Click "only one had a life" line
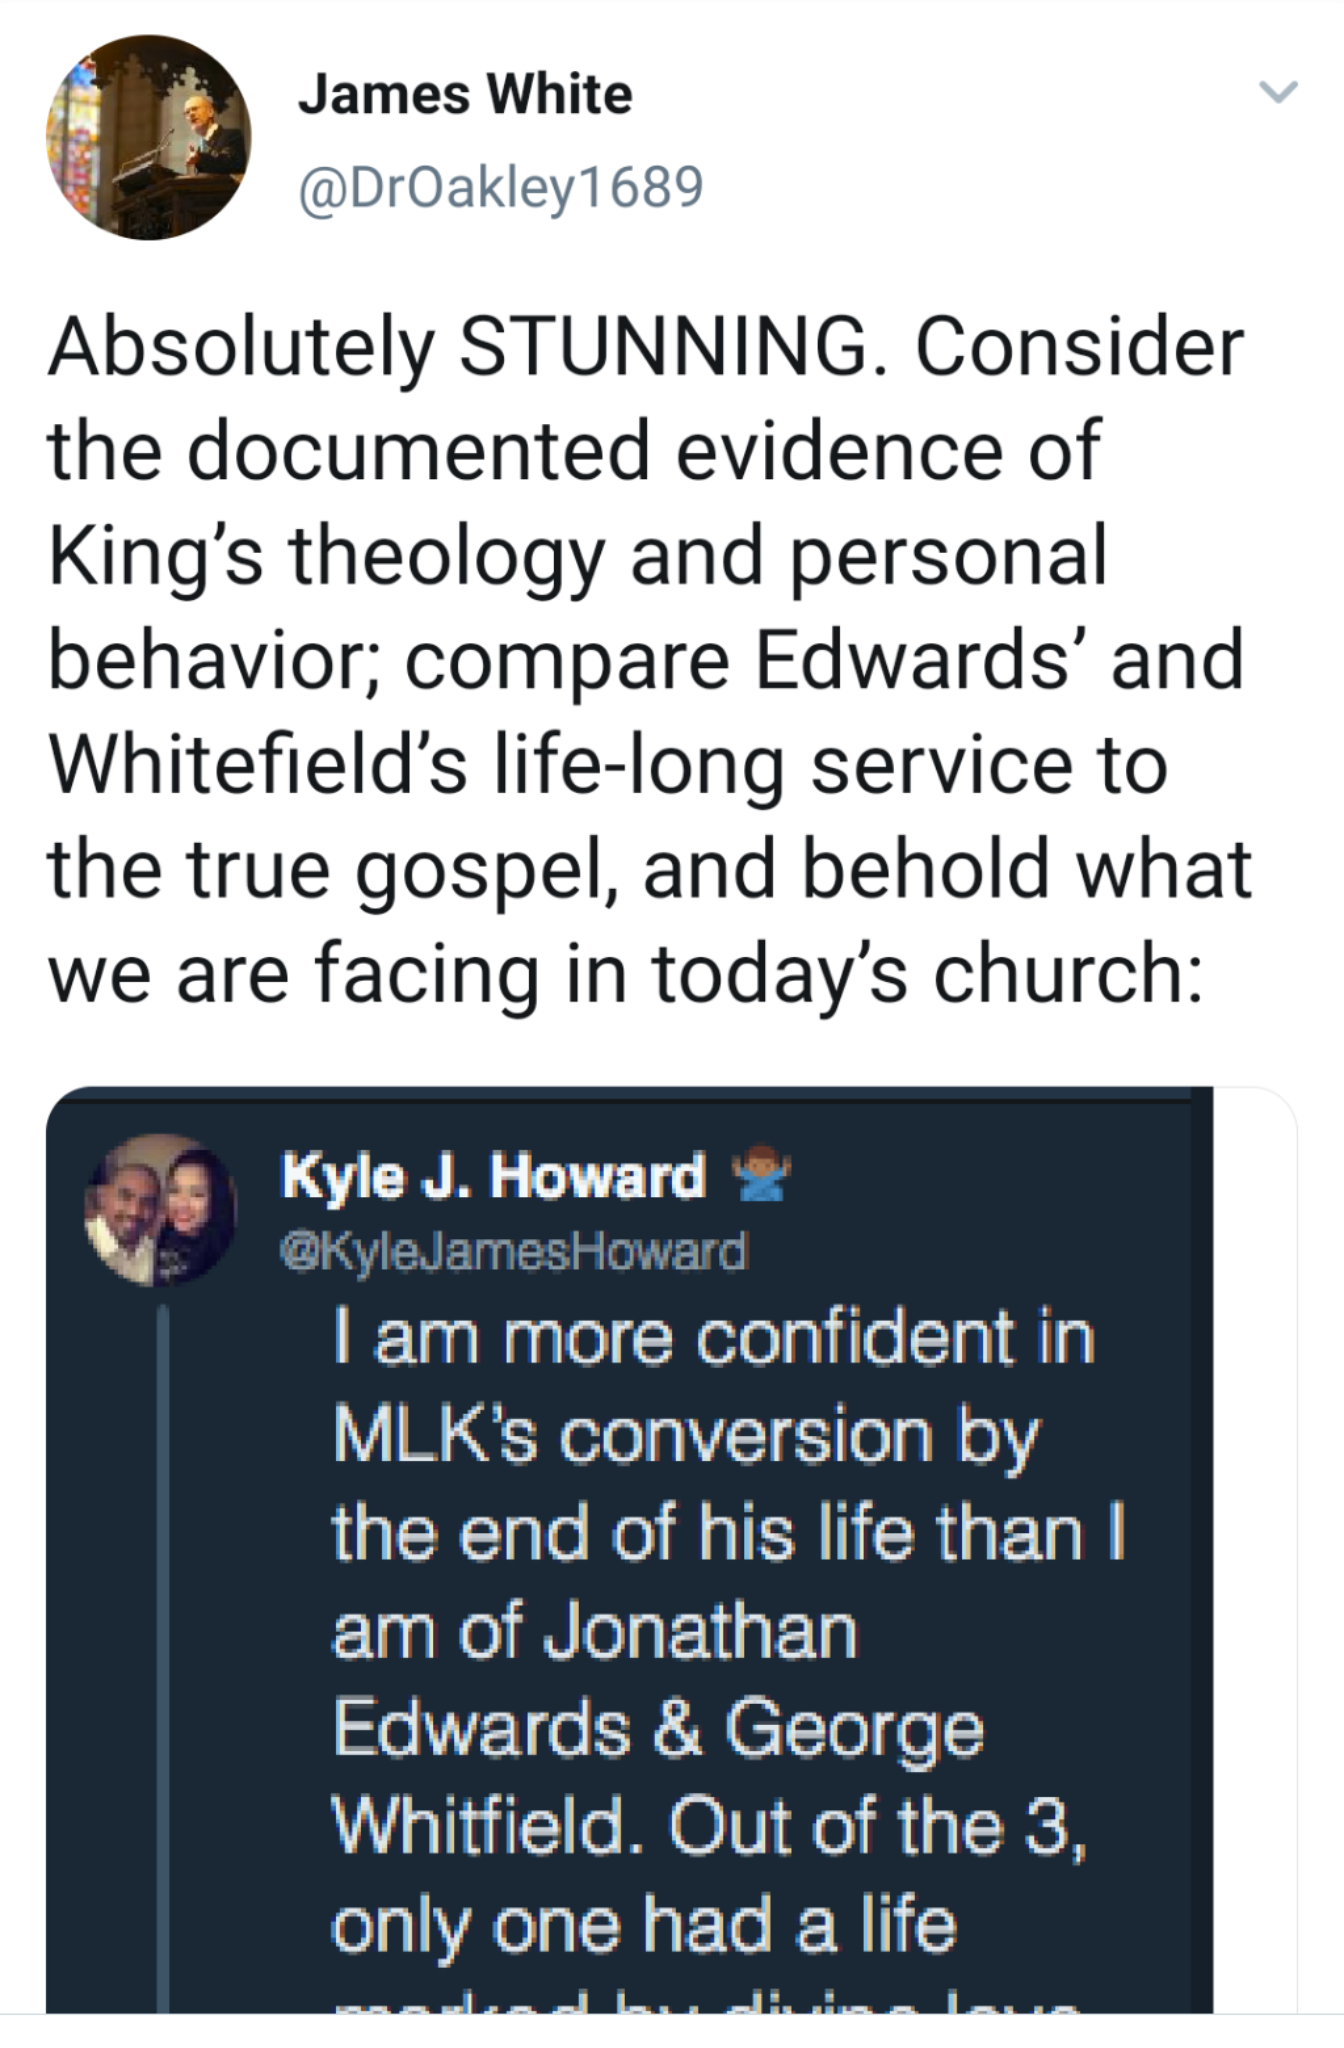1344x2048 pixels. tap(643, 1925)
